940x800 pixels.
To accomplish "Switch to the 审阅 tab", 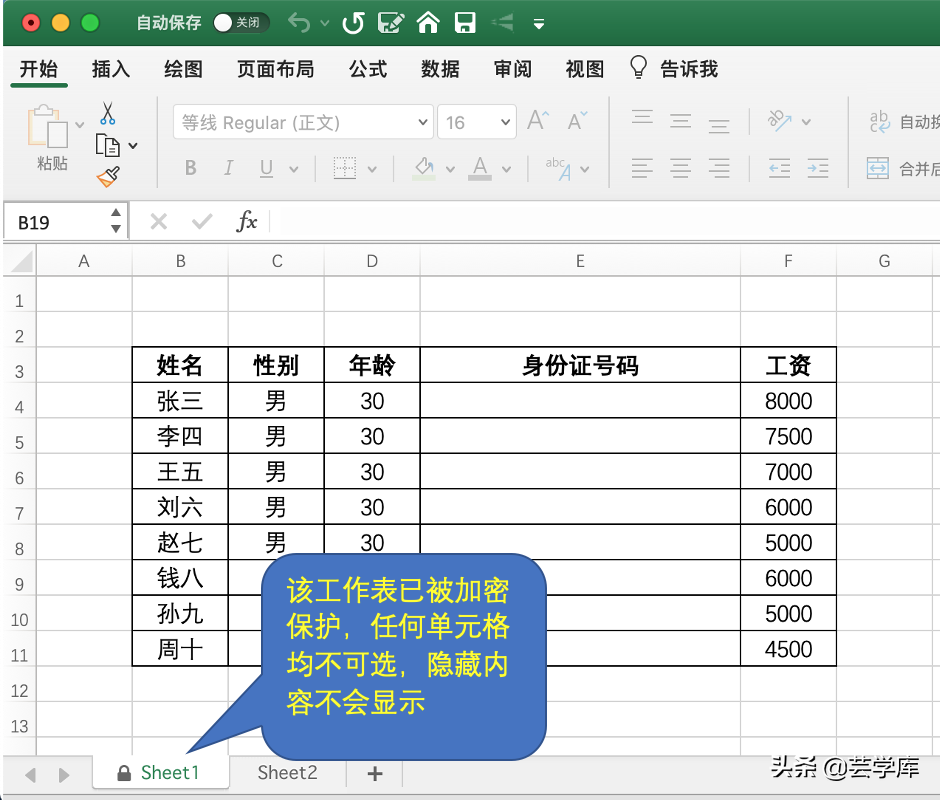I will click(x=513, y=69).
